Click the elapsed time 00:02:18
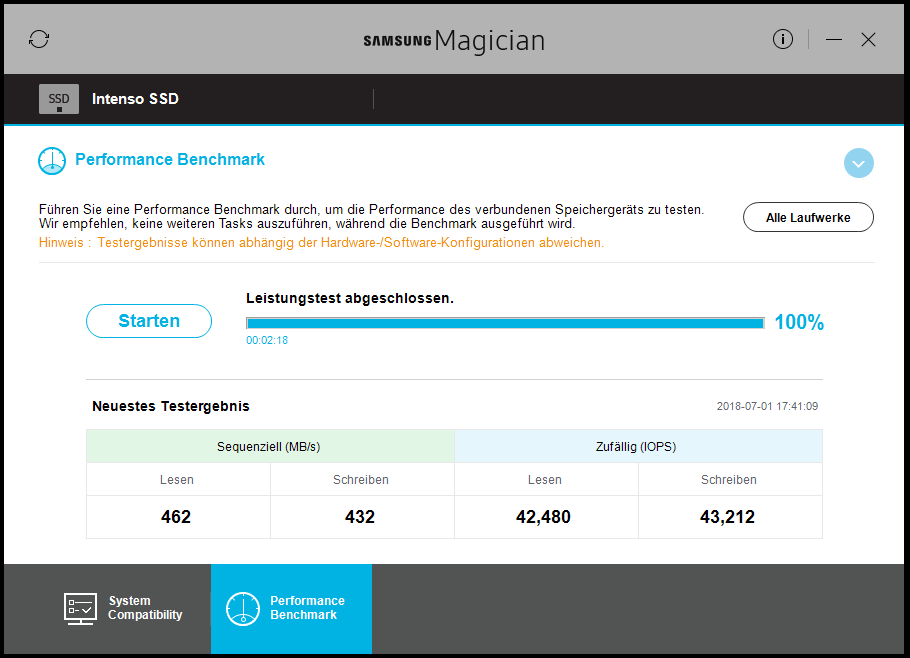The image size is (910, 658). pos(267,340)
